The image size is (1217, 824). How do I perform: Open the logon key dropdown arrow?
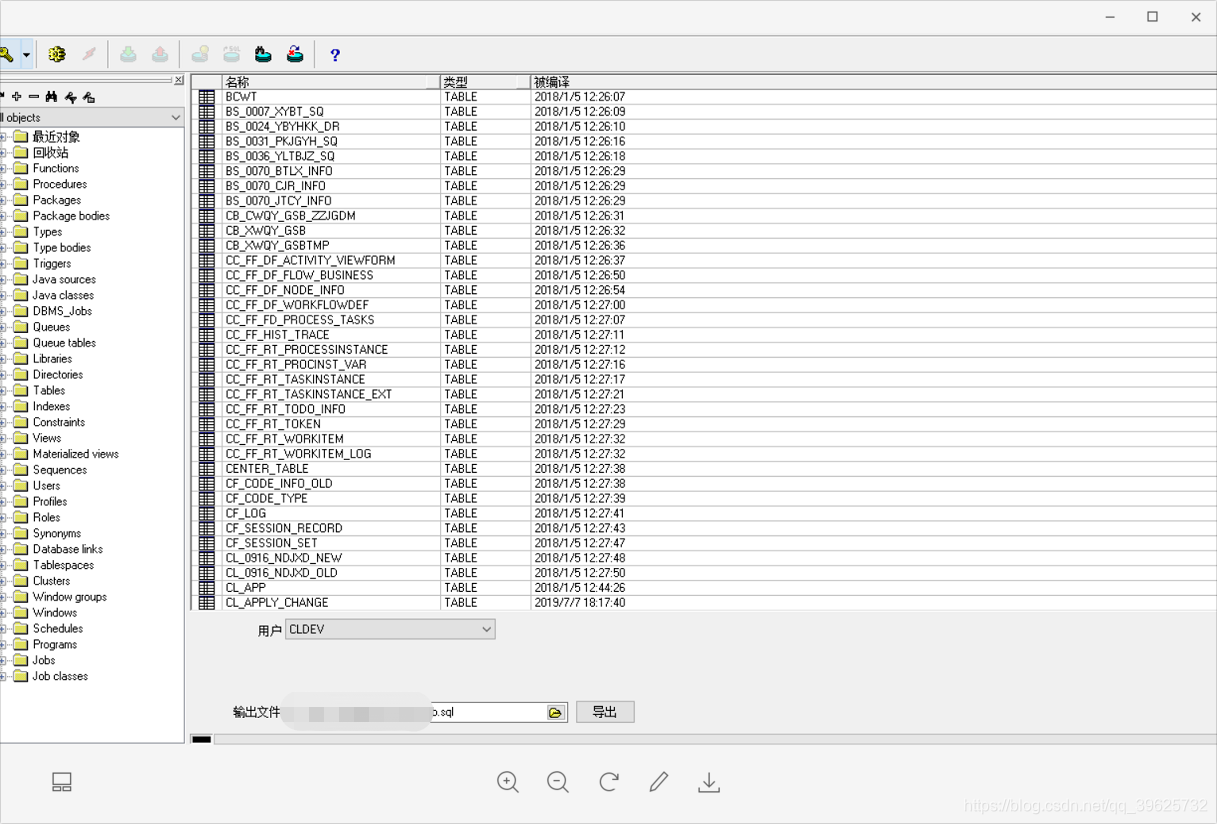[x=27, y=55]
